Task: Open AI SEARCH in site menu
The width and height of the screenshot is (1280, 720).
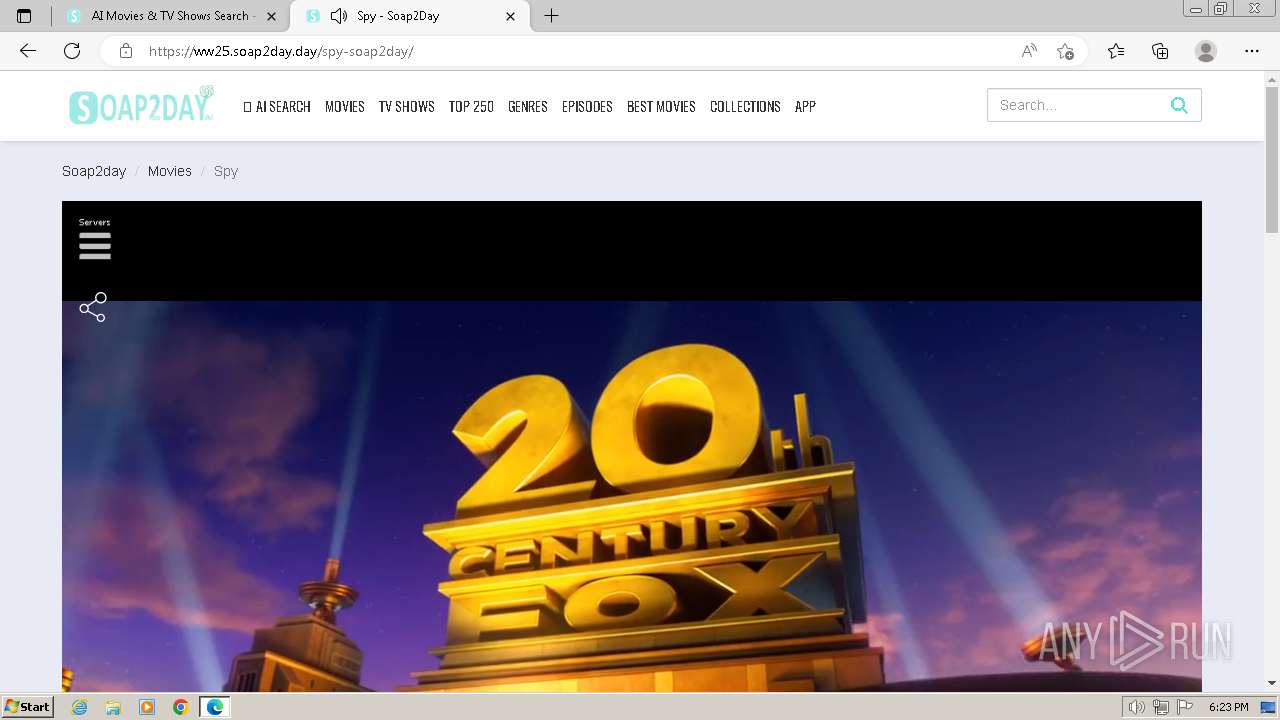Action: click(277, 106)
